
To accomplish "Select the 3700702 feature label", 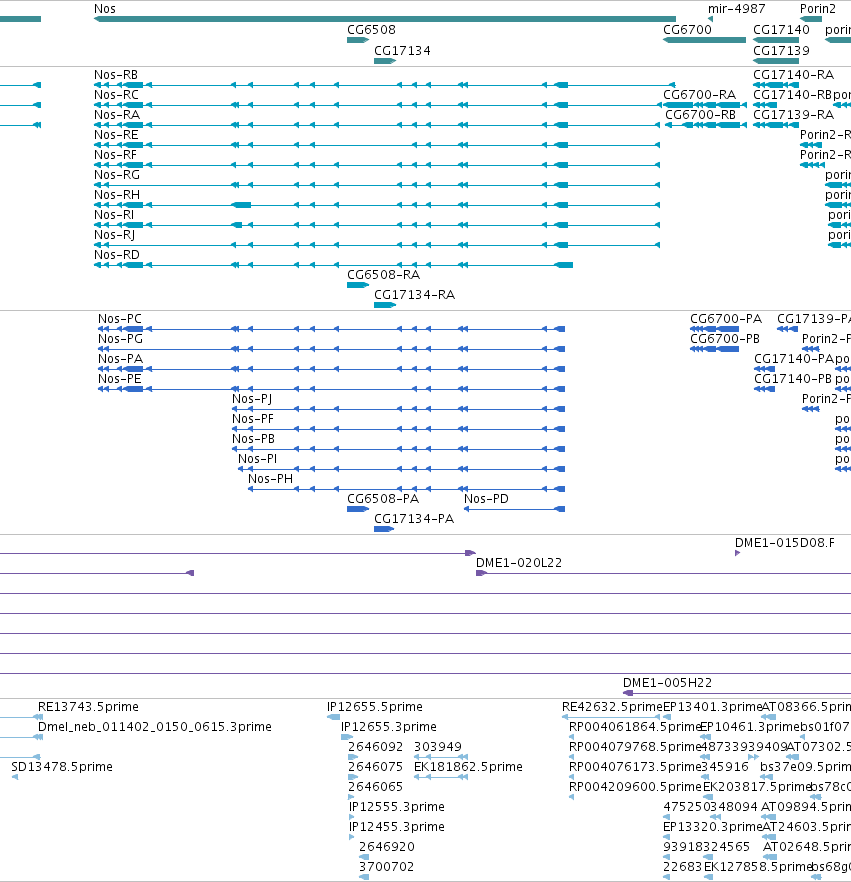I will [387, 867].
